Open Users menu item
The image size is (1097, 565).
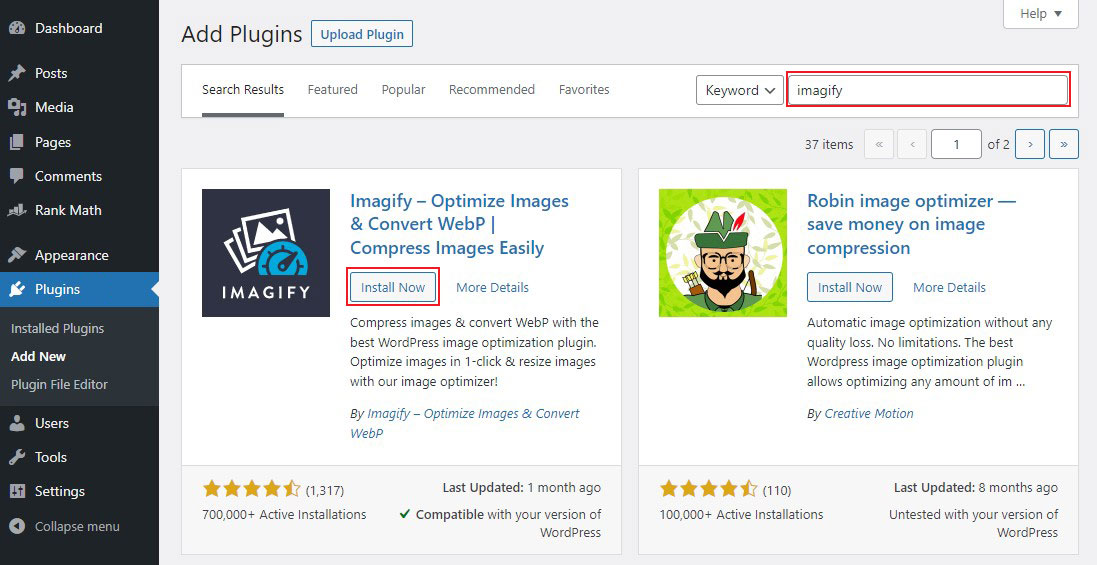point(79,423)
